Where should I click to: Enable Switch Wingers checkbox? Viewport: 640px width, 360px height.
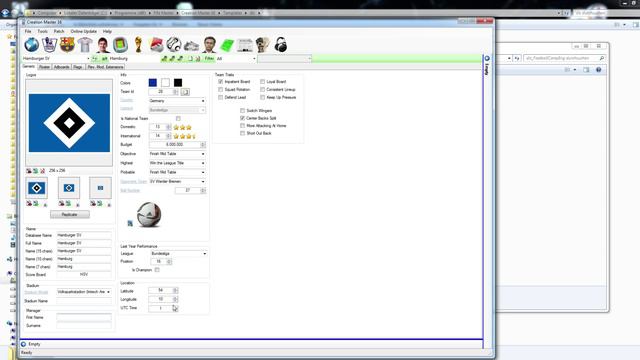pyautogui.click(x=242, y=111)
